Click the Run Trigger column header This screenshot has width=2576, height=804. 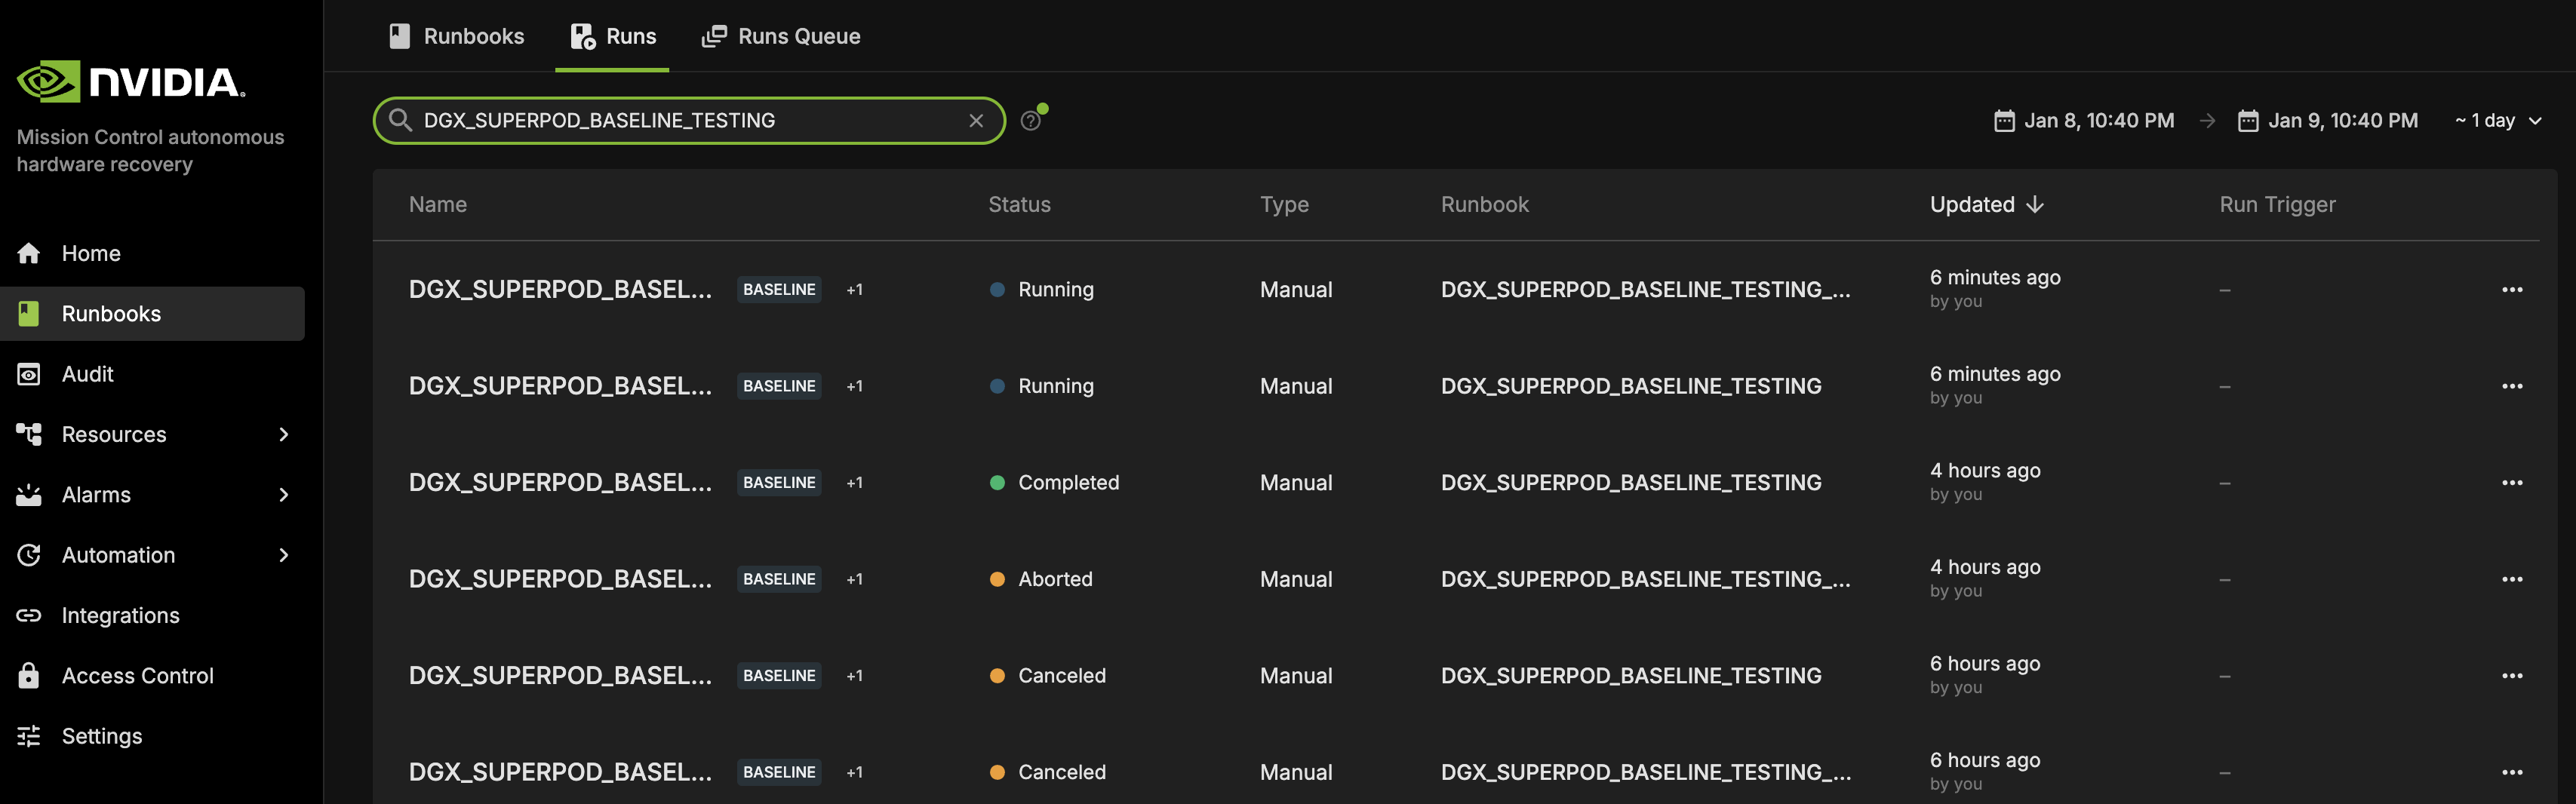pyautogui.click(x=2277, y=204)
